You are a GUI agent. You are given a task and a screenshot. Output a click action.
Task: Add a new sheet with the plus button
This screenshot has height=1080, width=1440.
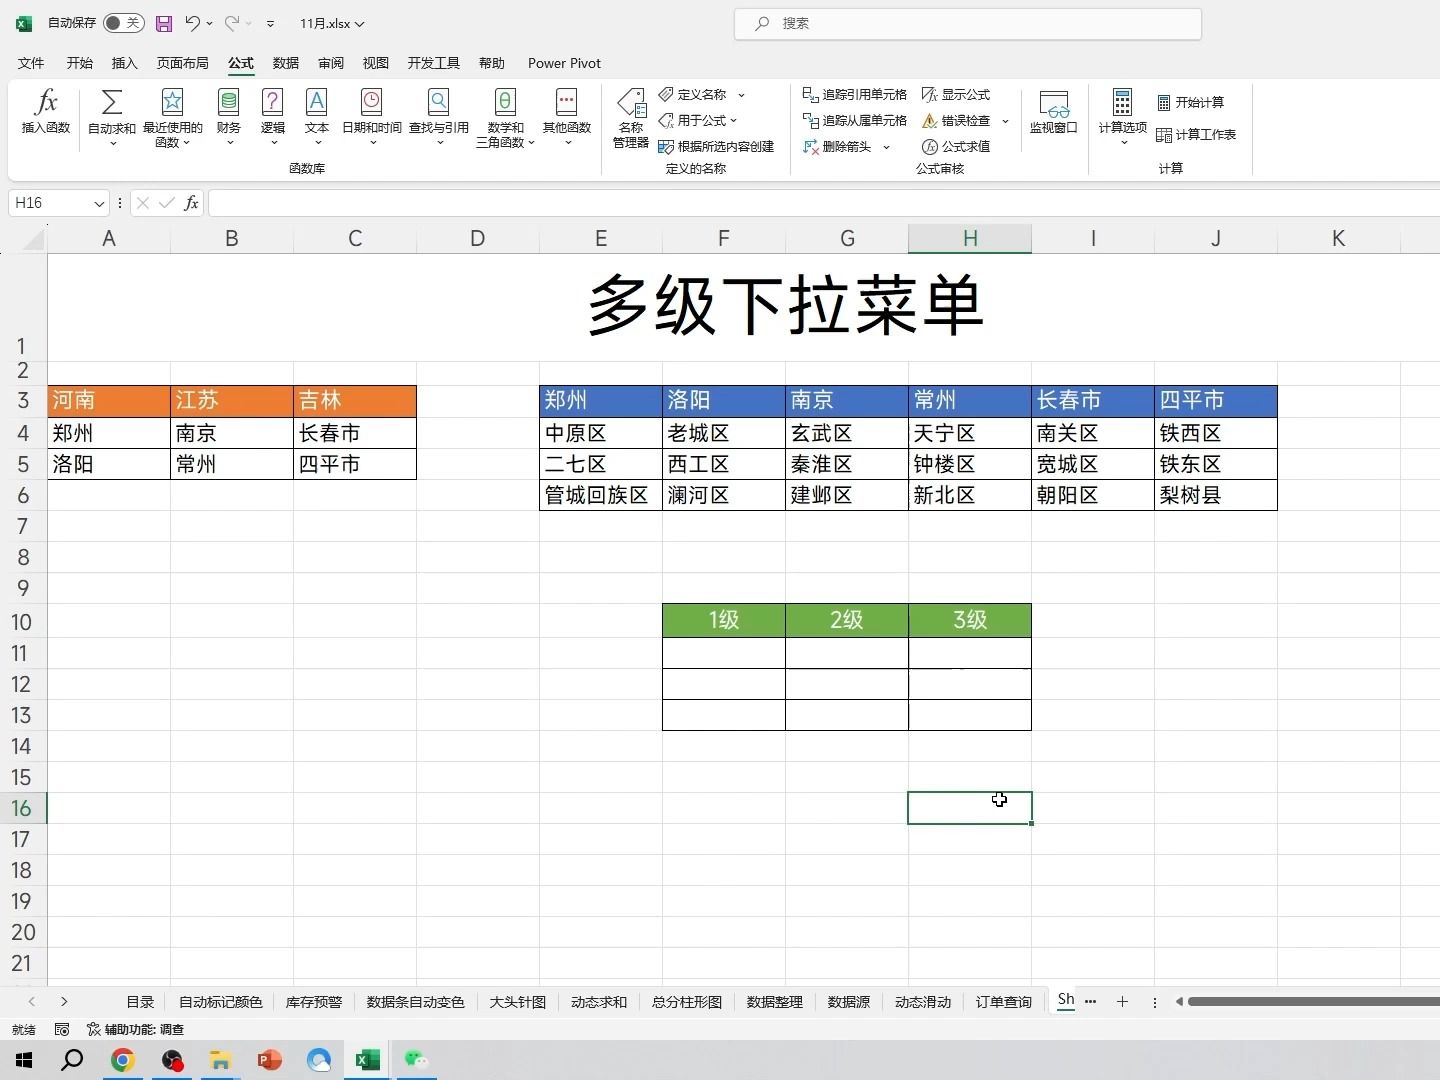click(1122, 1001)
